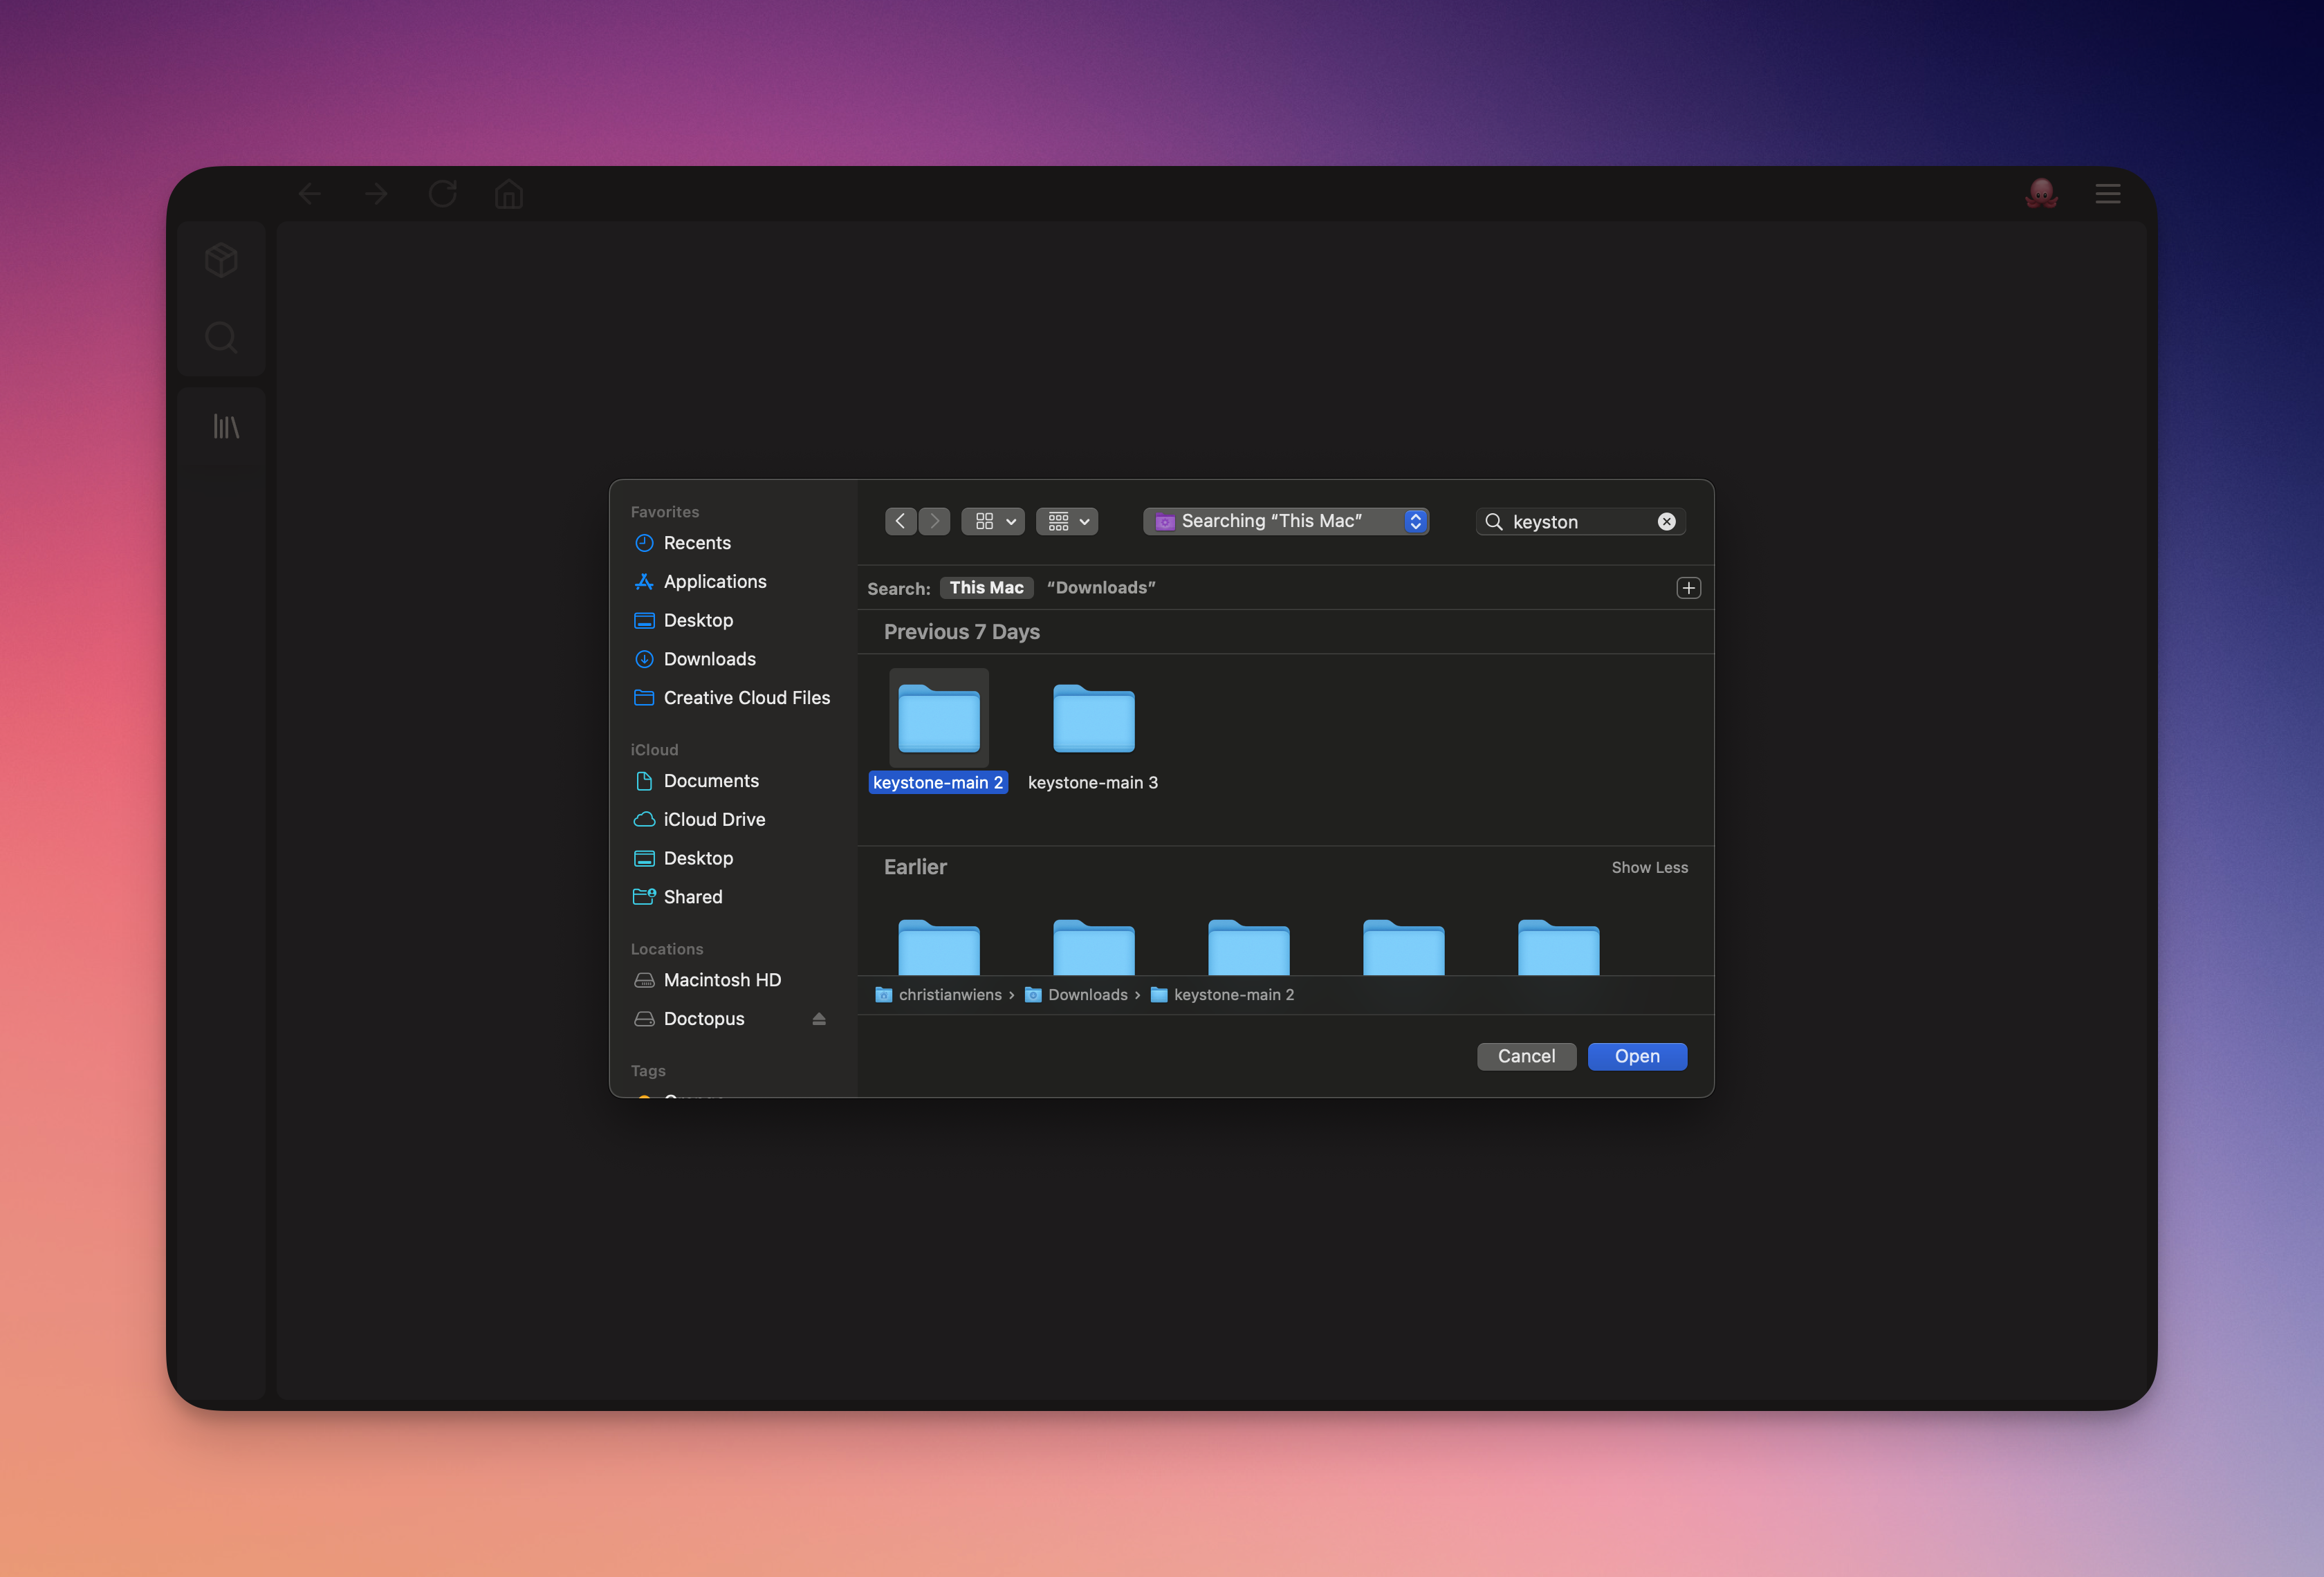Click the plus icon to add search criteria
Screen dimensions: 2324x1577
tap(1688, 588)
